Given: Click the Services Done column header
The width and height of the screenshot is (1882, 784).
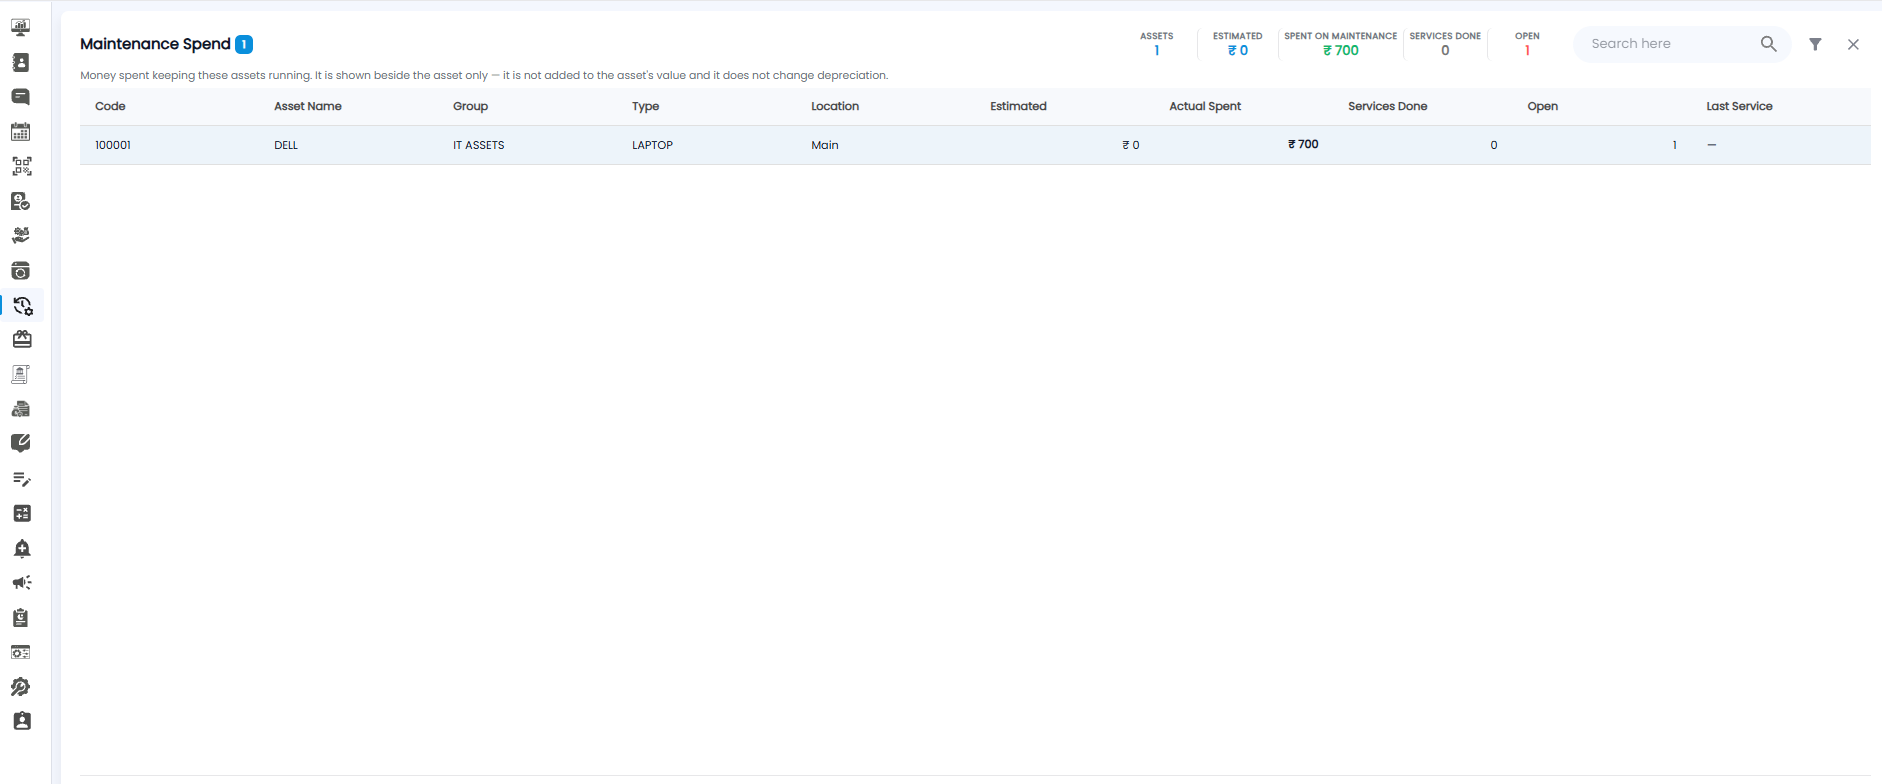Looking at the screenshot, I should (x=1387, y=106).
